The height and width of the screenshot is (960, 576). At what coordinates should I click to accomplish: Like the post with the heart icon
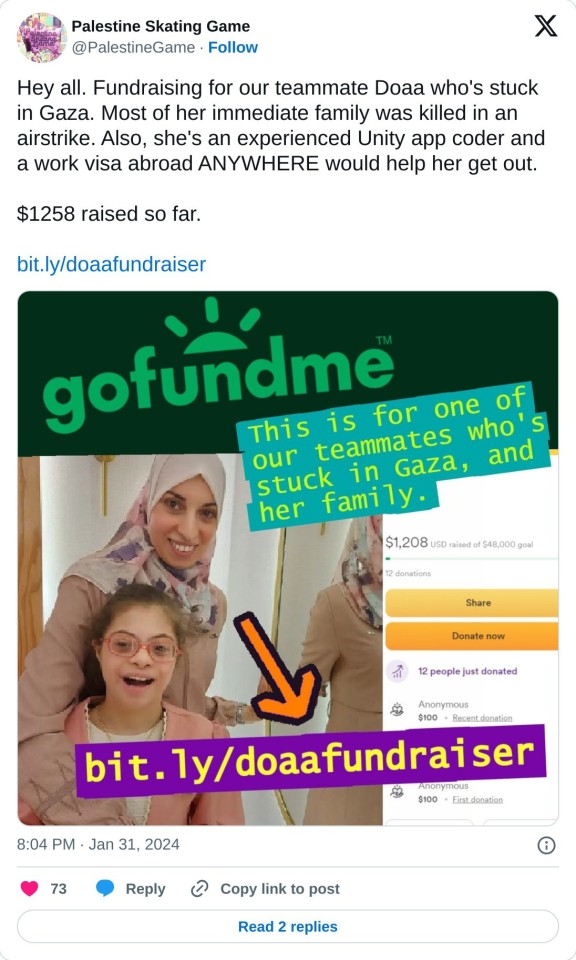[x=29, y=888]
